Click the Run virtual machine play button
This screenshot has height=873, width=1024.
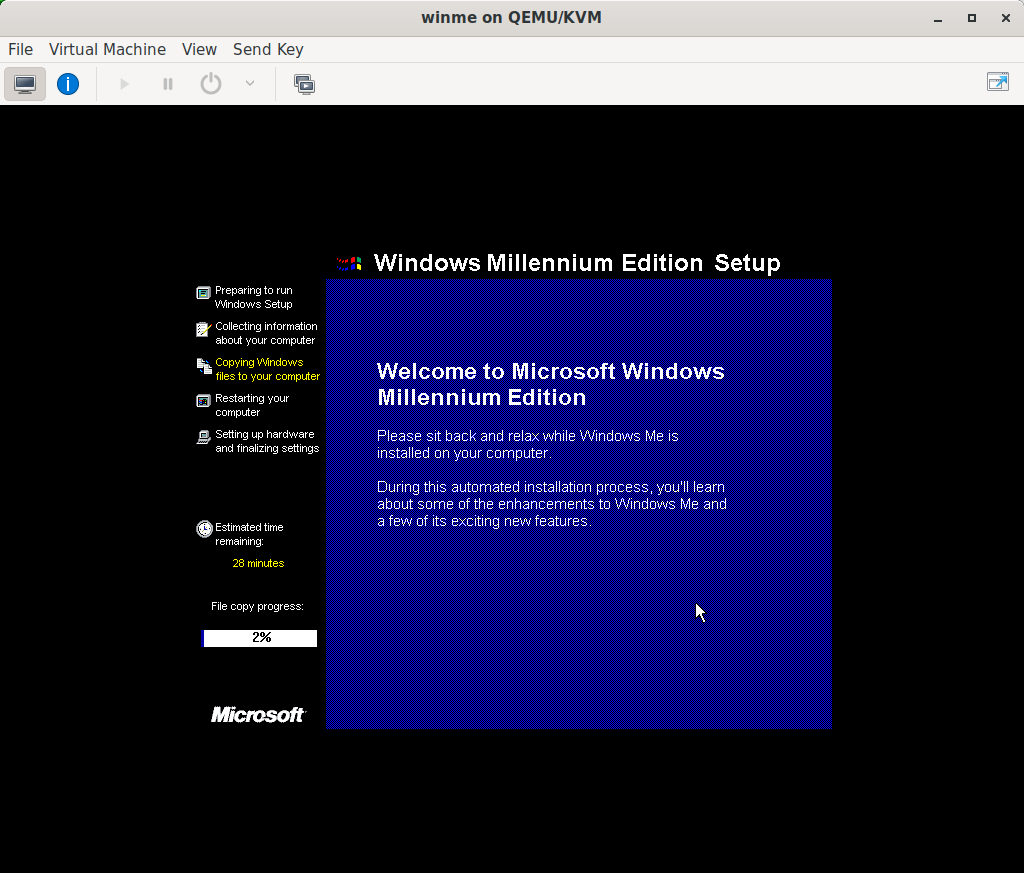pos(124,84)
